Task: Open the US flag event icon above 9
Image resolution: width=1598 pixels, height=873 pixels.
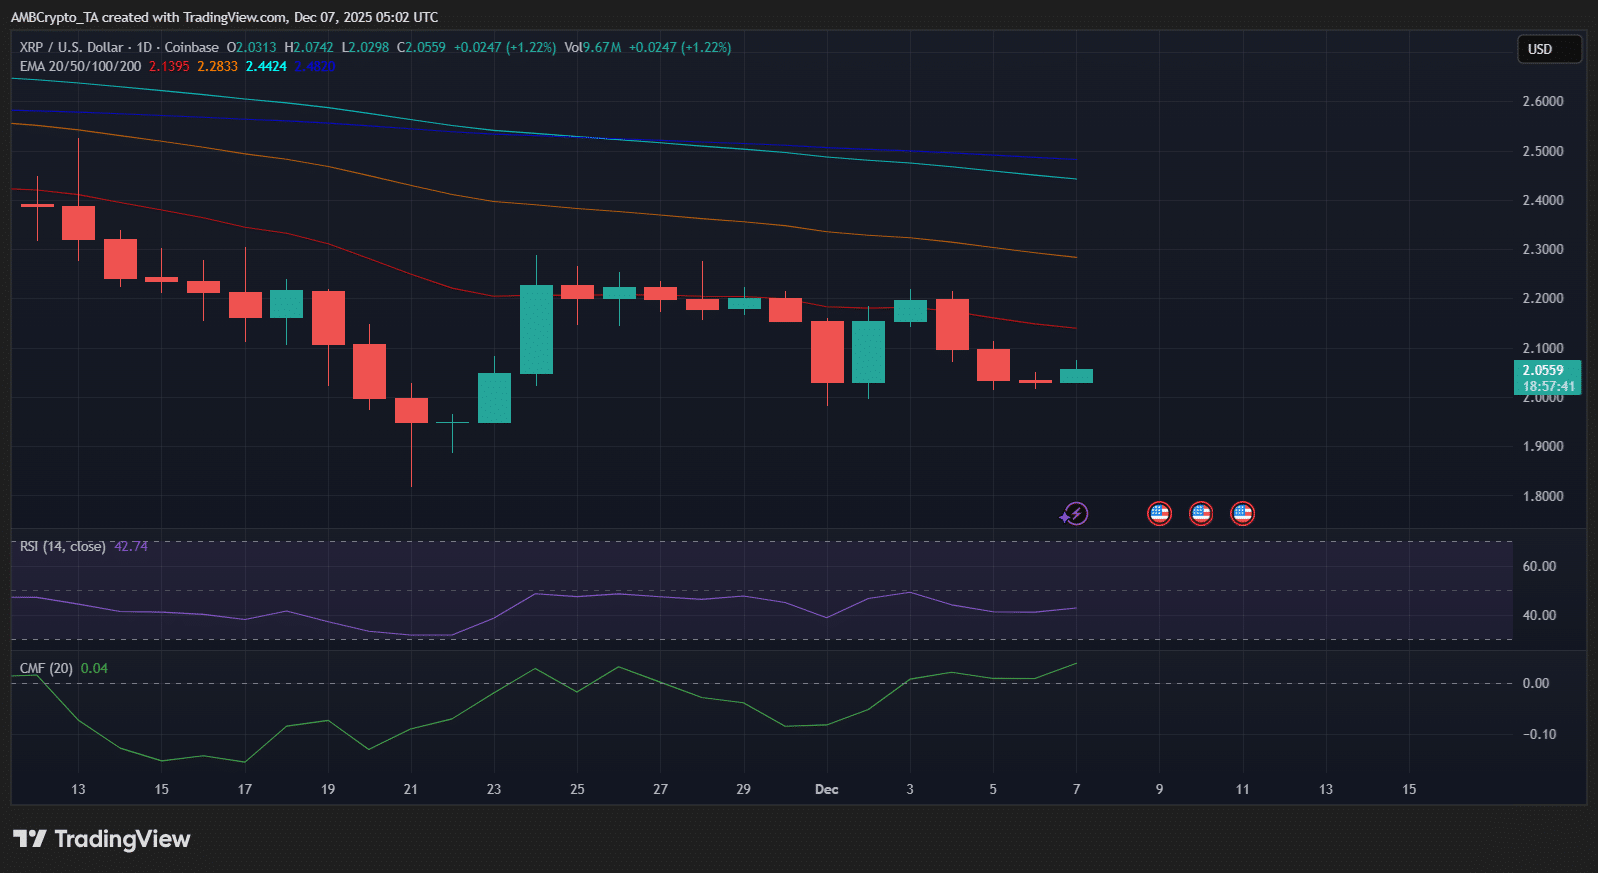Action: pyautogui.click(x=1159, y=514)
